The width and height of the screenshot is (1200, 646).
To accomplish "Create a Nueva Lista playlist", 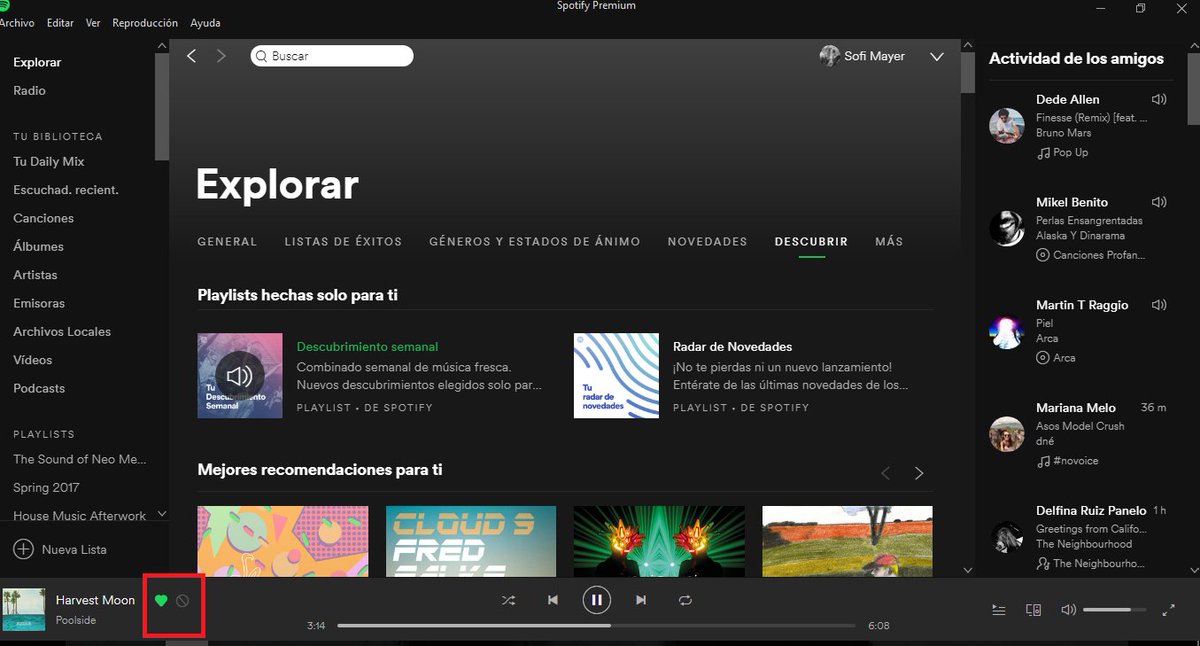I will tap(60, 549).
